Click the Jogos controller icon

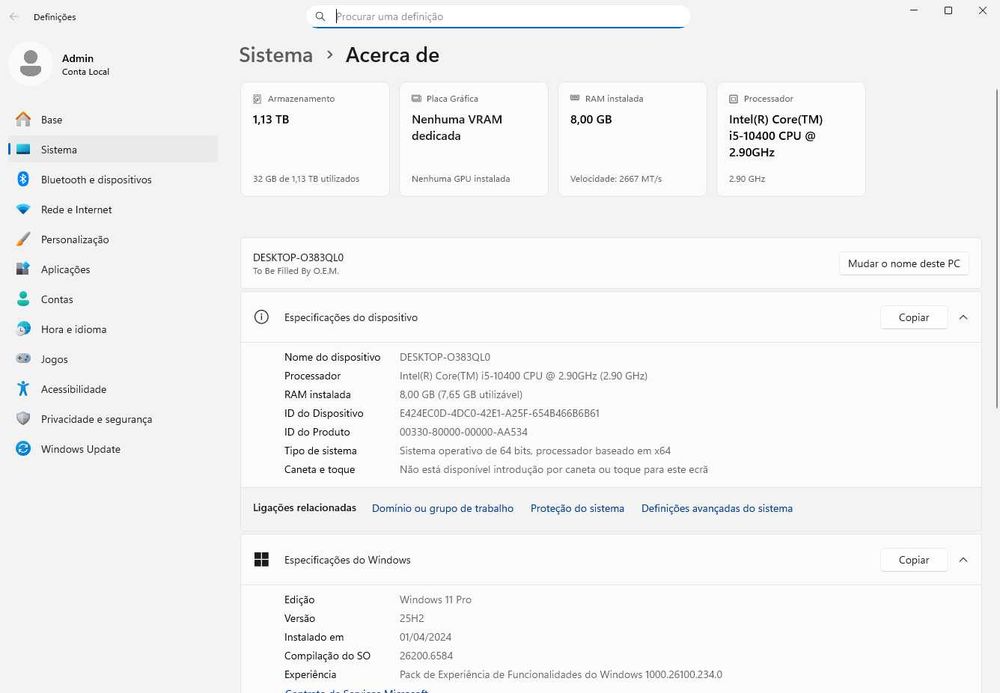[x=23, y=359]
